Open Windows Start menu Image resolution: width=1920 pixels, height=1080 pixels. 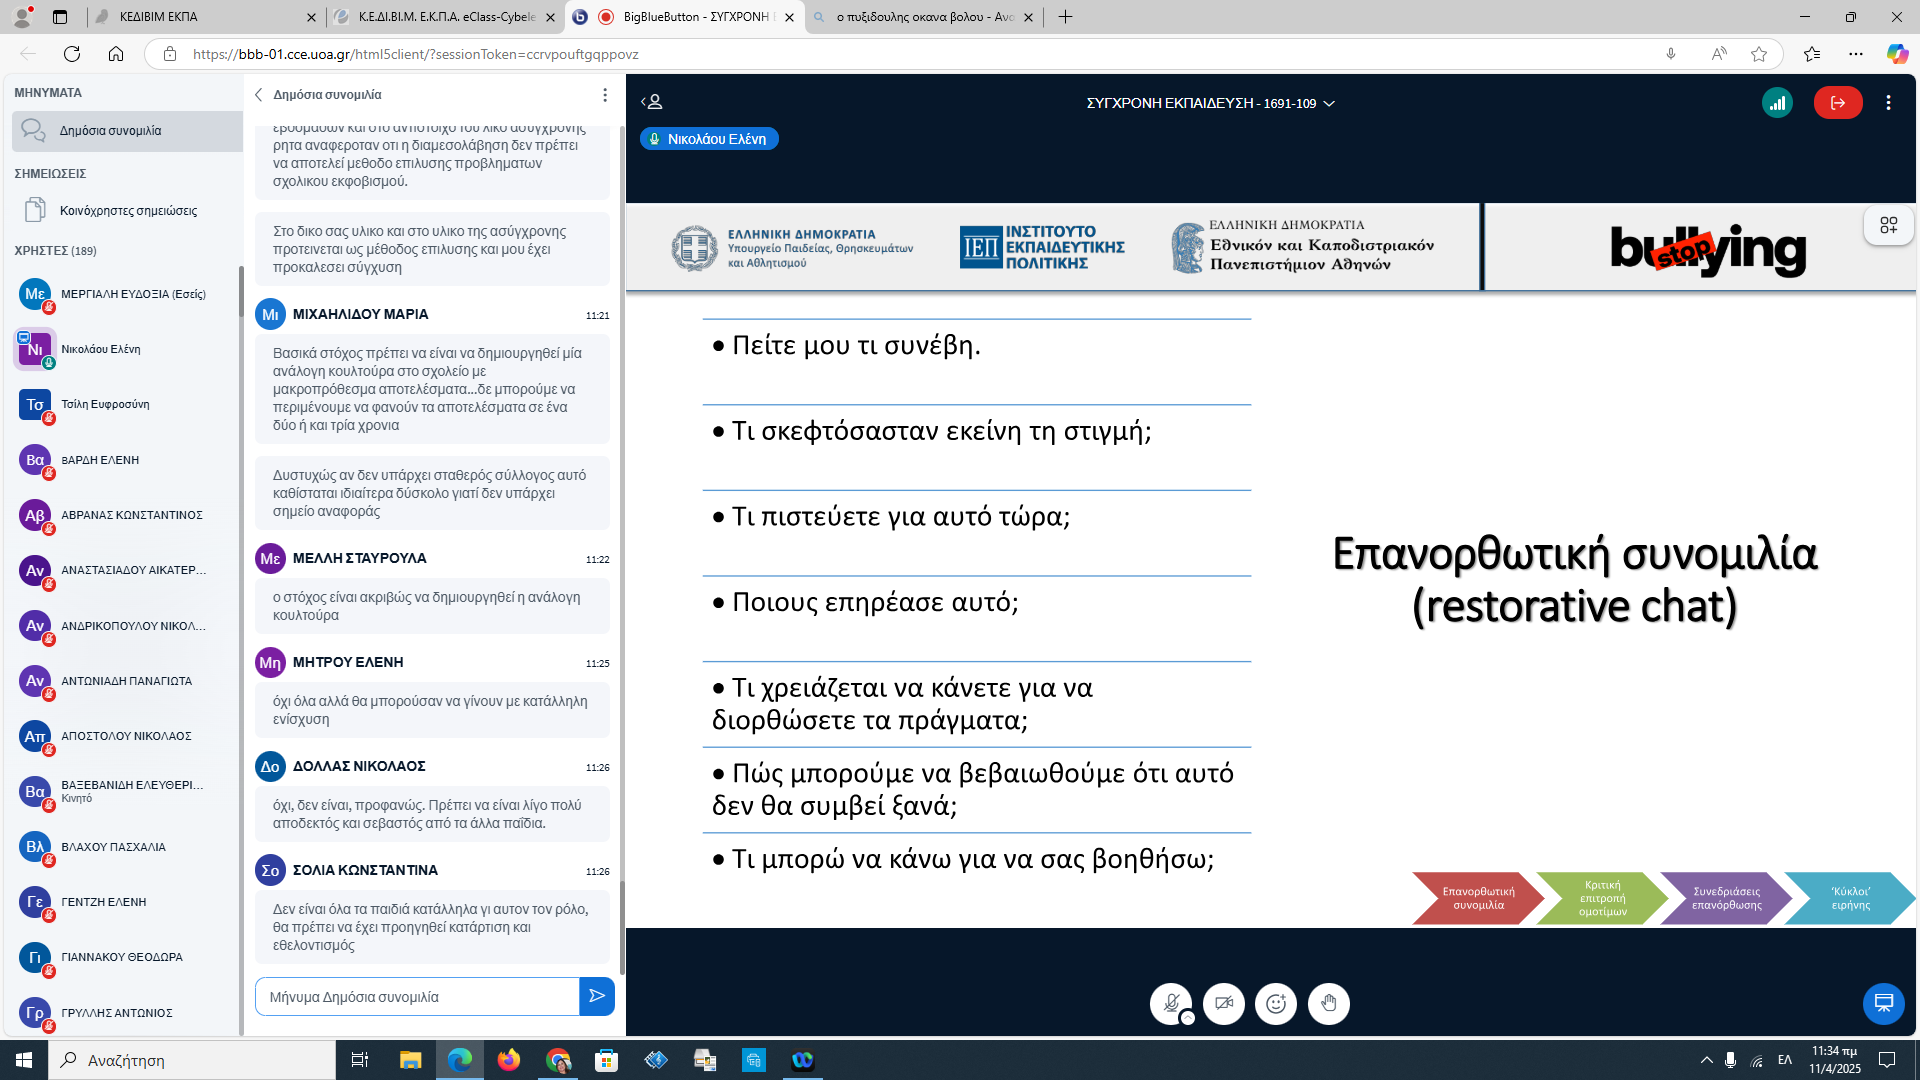24,1060
